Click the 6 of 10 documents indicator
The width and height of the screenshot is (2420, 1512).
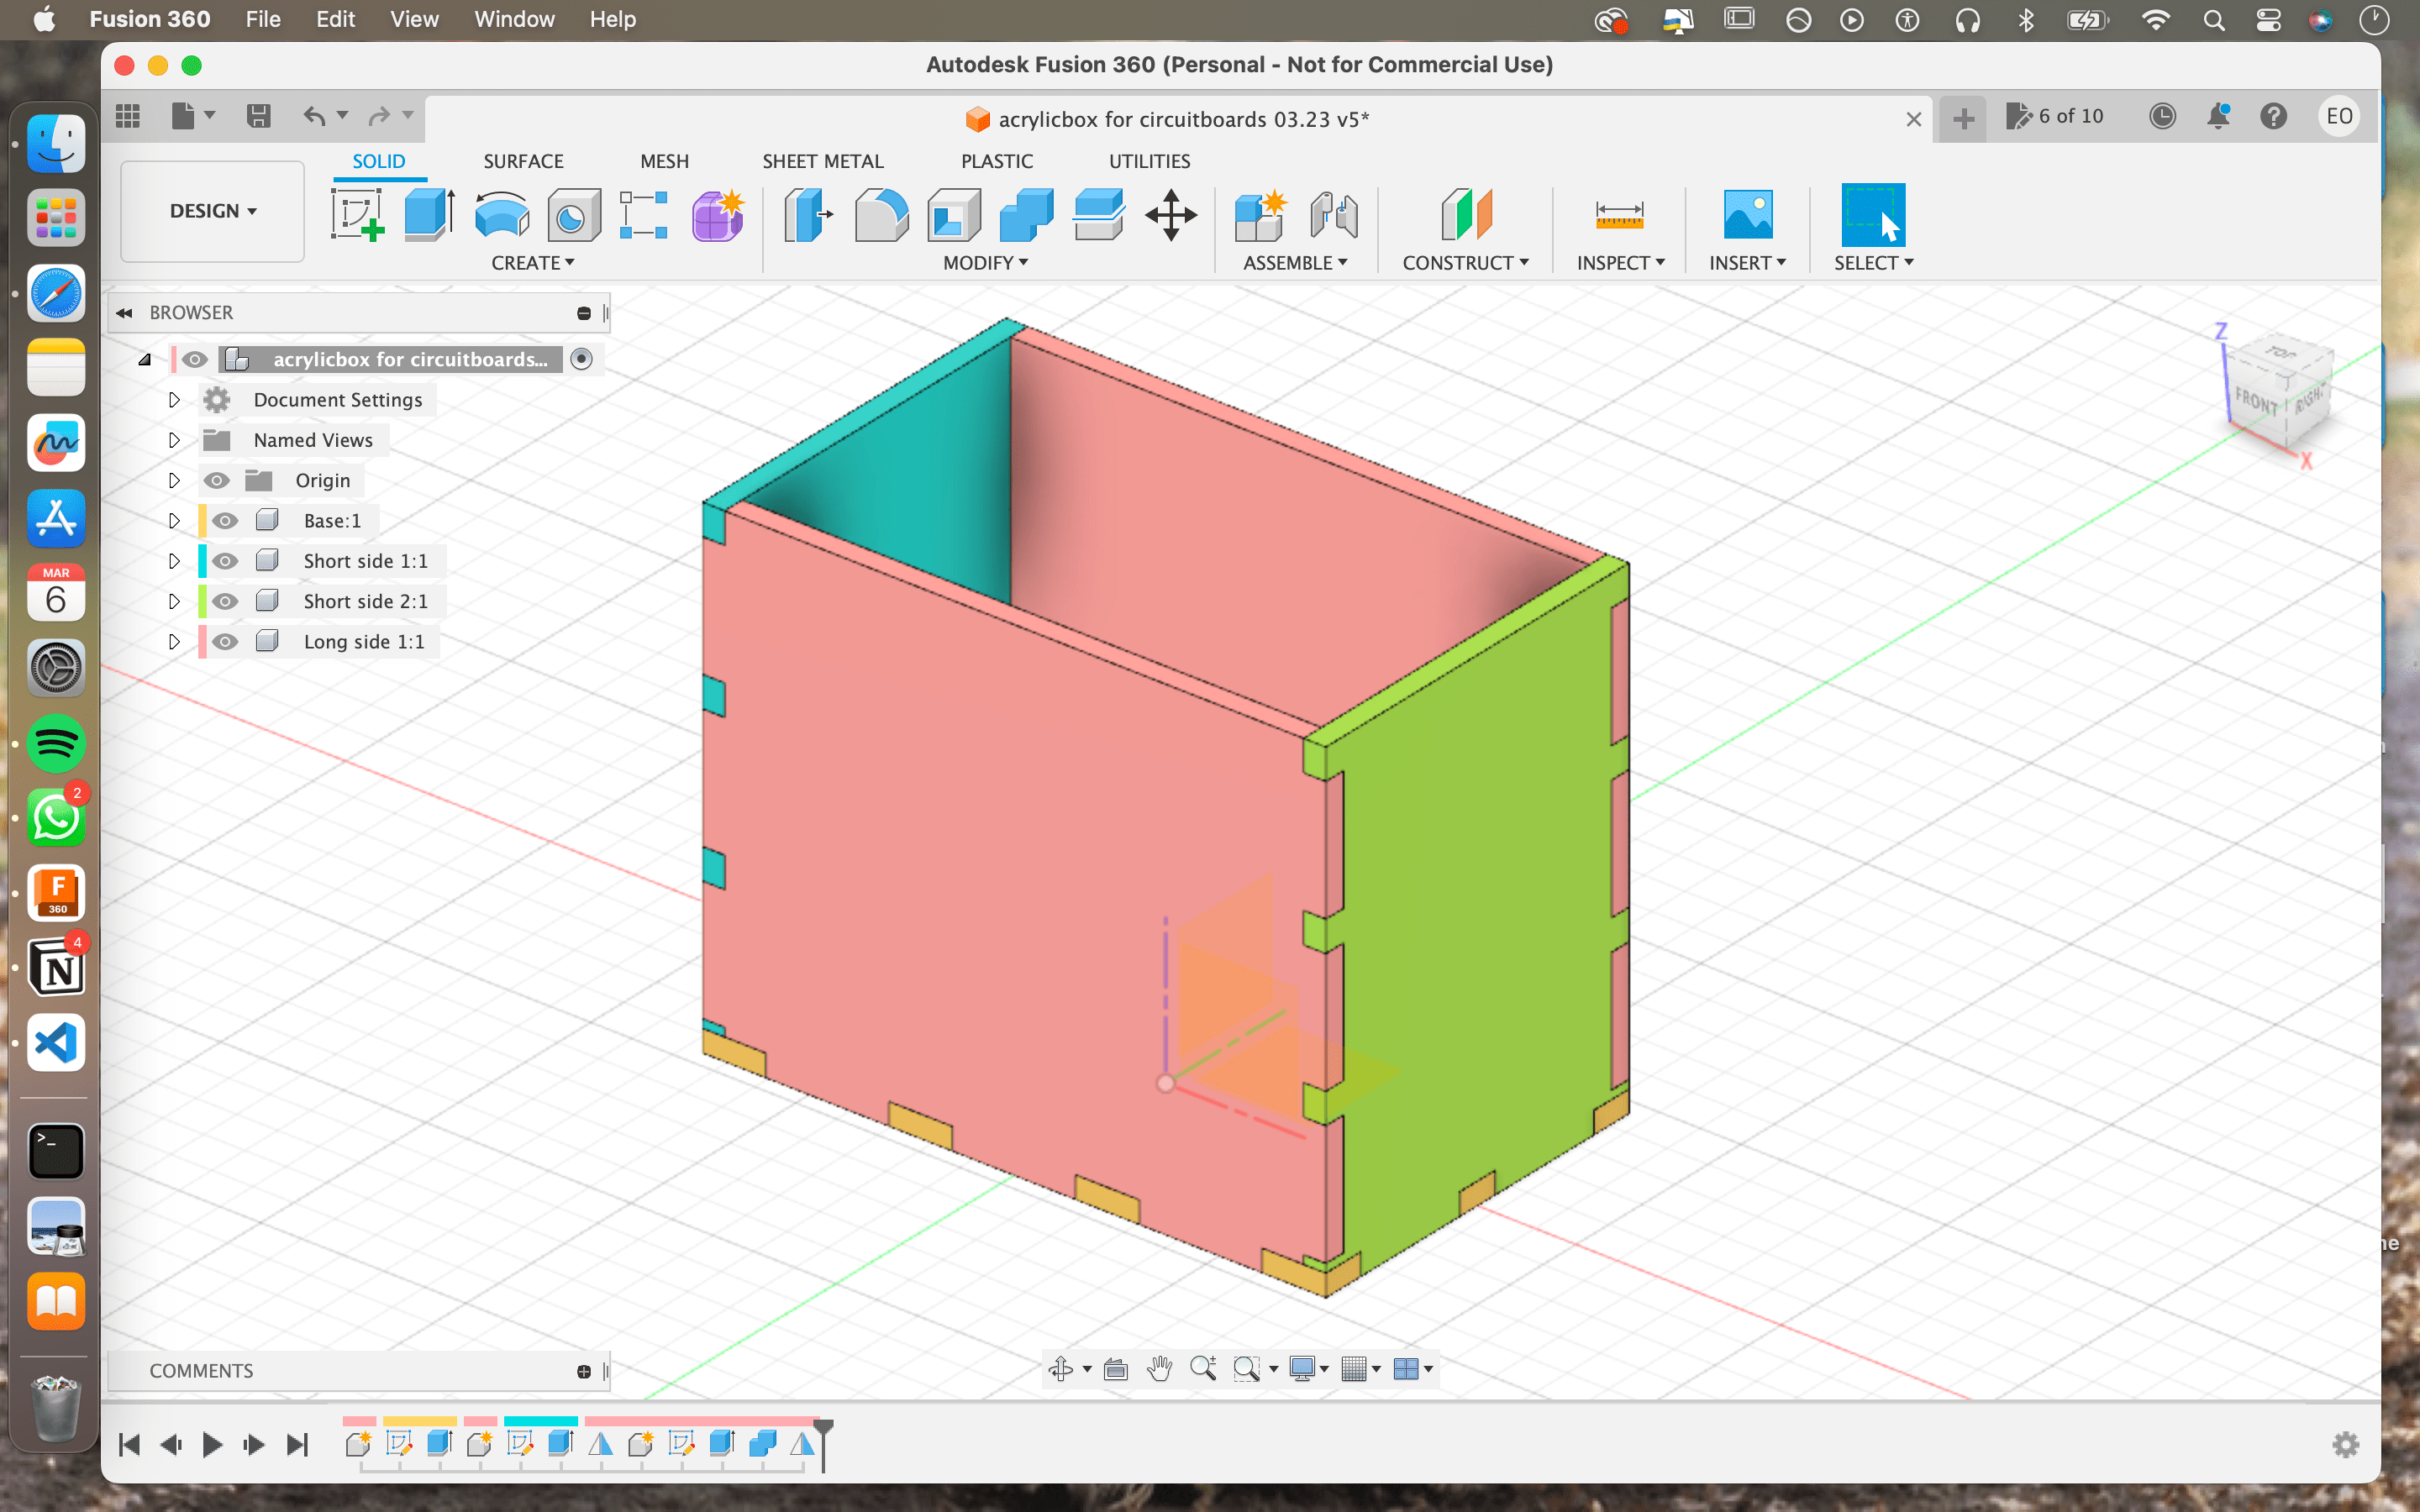(x=2055, y=117)
